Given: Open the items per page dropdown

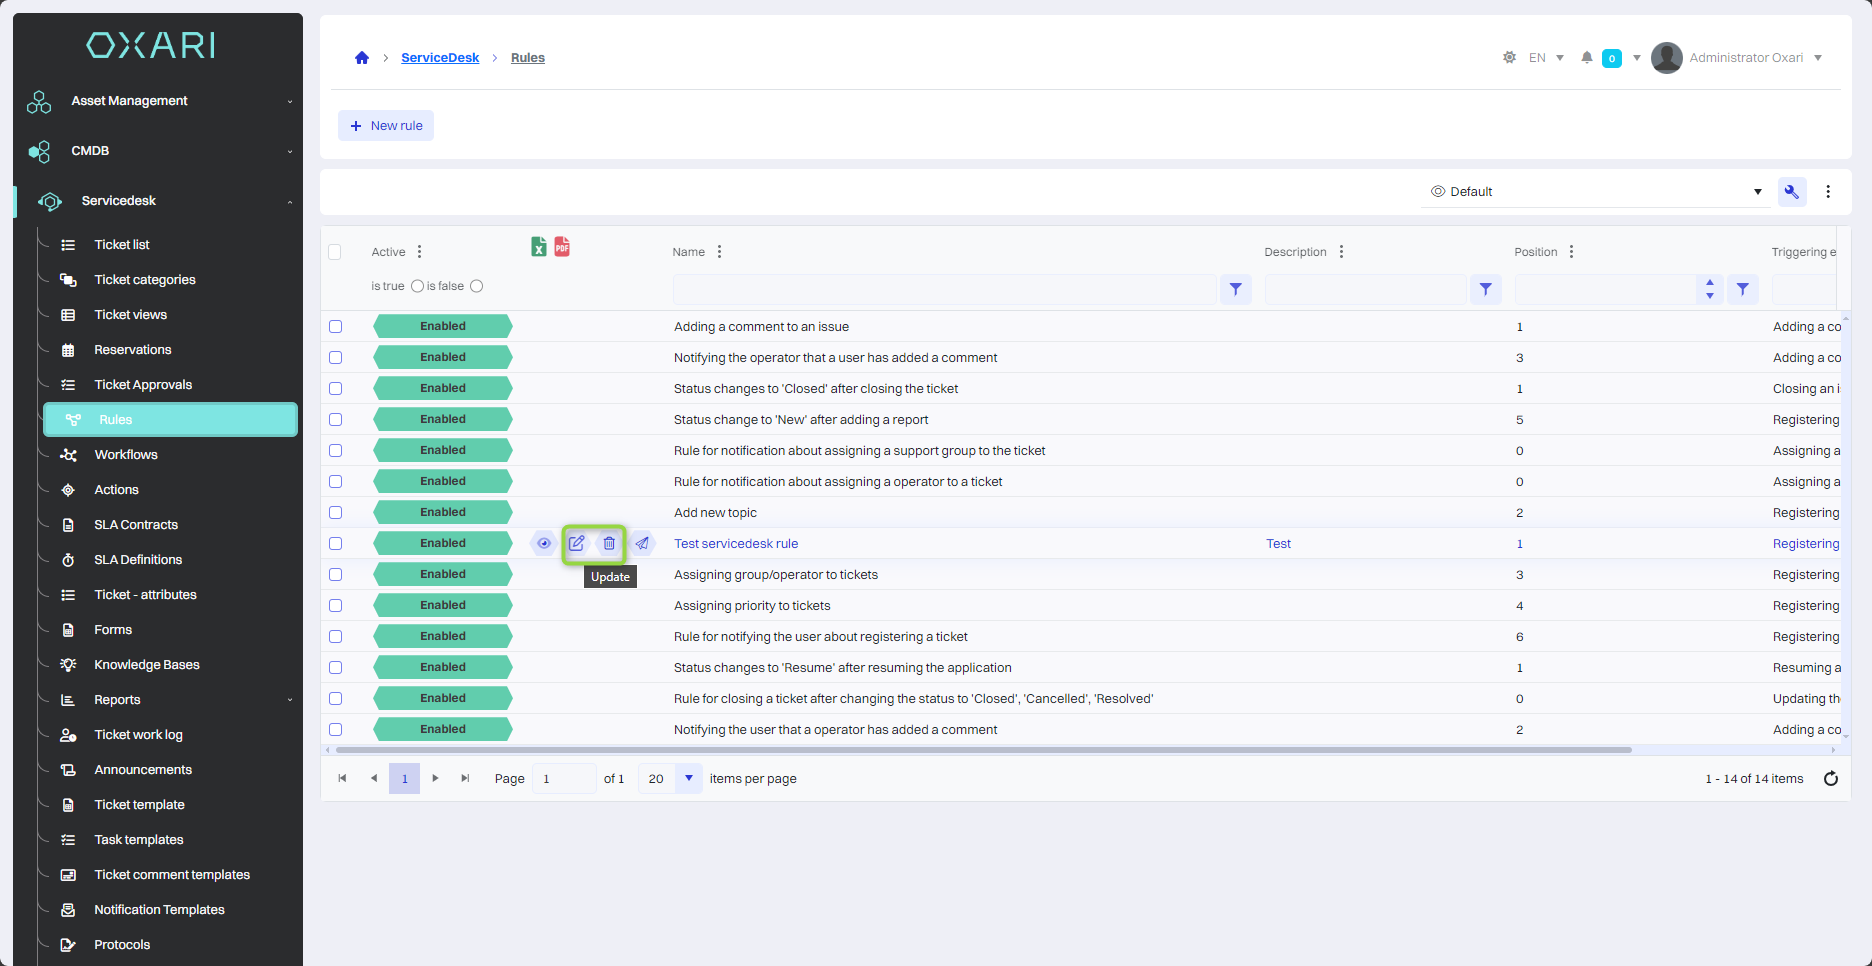Looking at the screenshot, I should pos(688,779).
